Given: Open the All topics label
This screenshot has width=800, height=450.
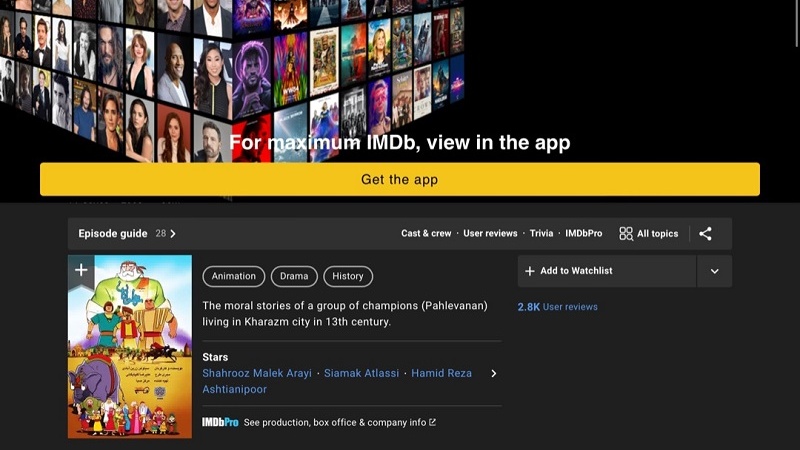Looking at the screenshot, I should tap(658, 234).
